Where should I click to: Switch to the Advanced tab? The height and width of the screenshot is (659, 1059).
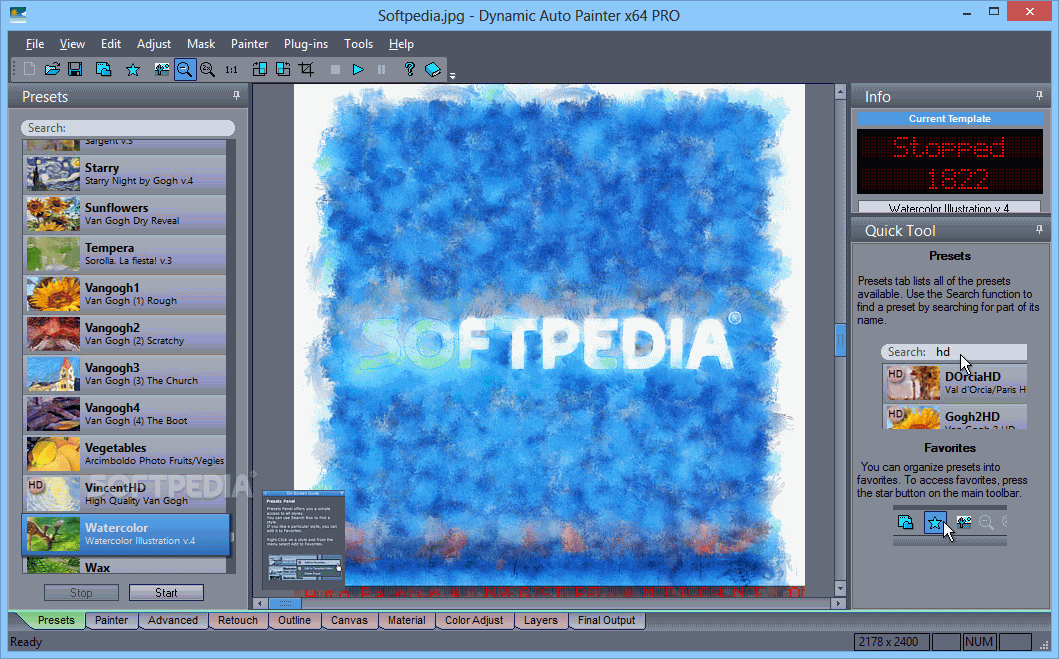coord(173,620)
